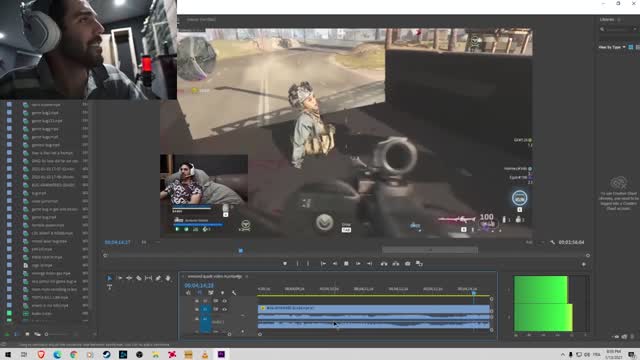640x360 pixels.
Task: Switch Libraries to grid view icon
Action: (x=631, y=47)
